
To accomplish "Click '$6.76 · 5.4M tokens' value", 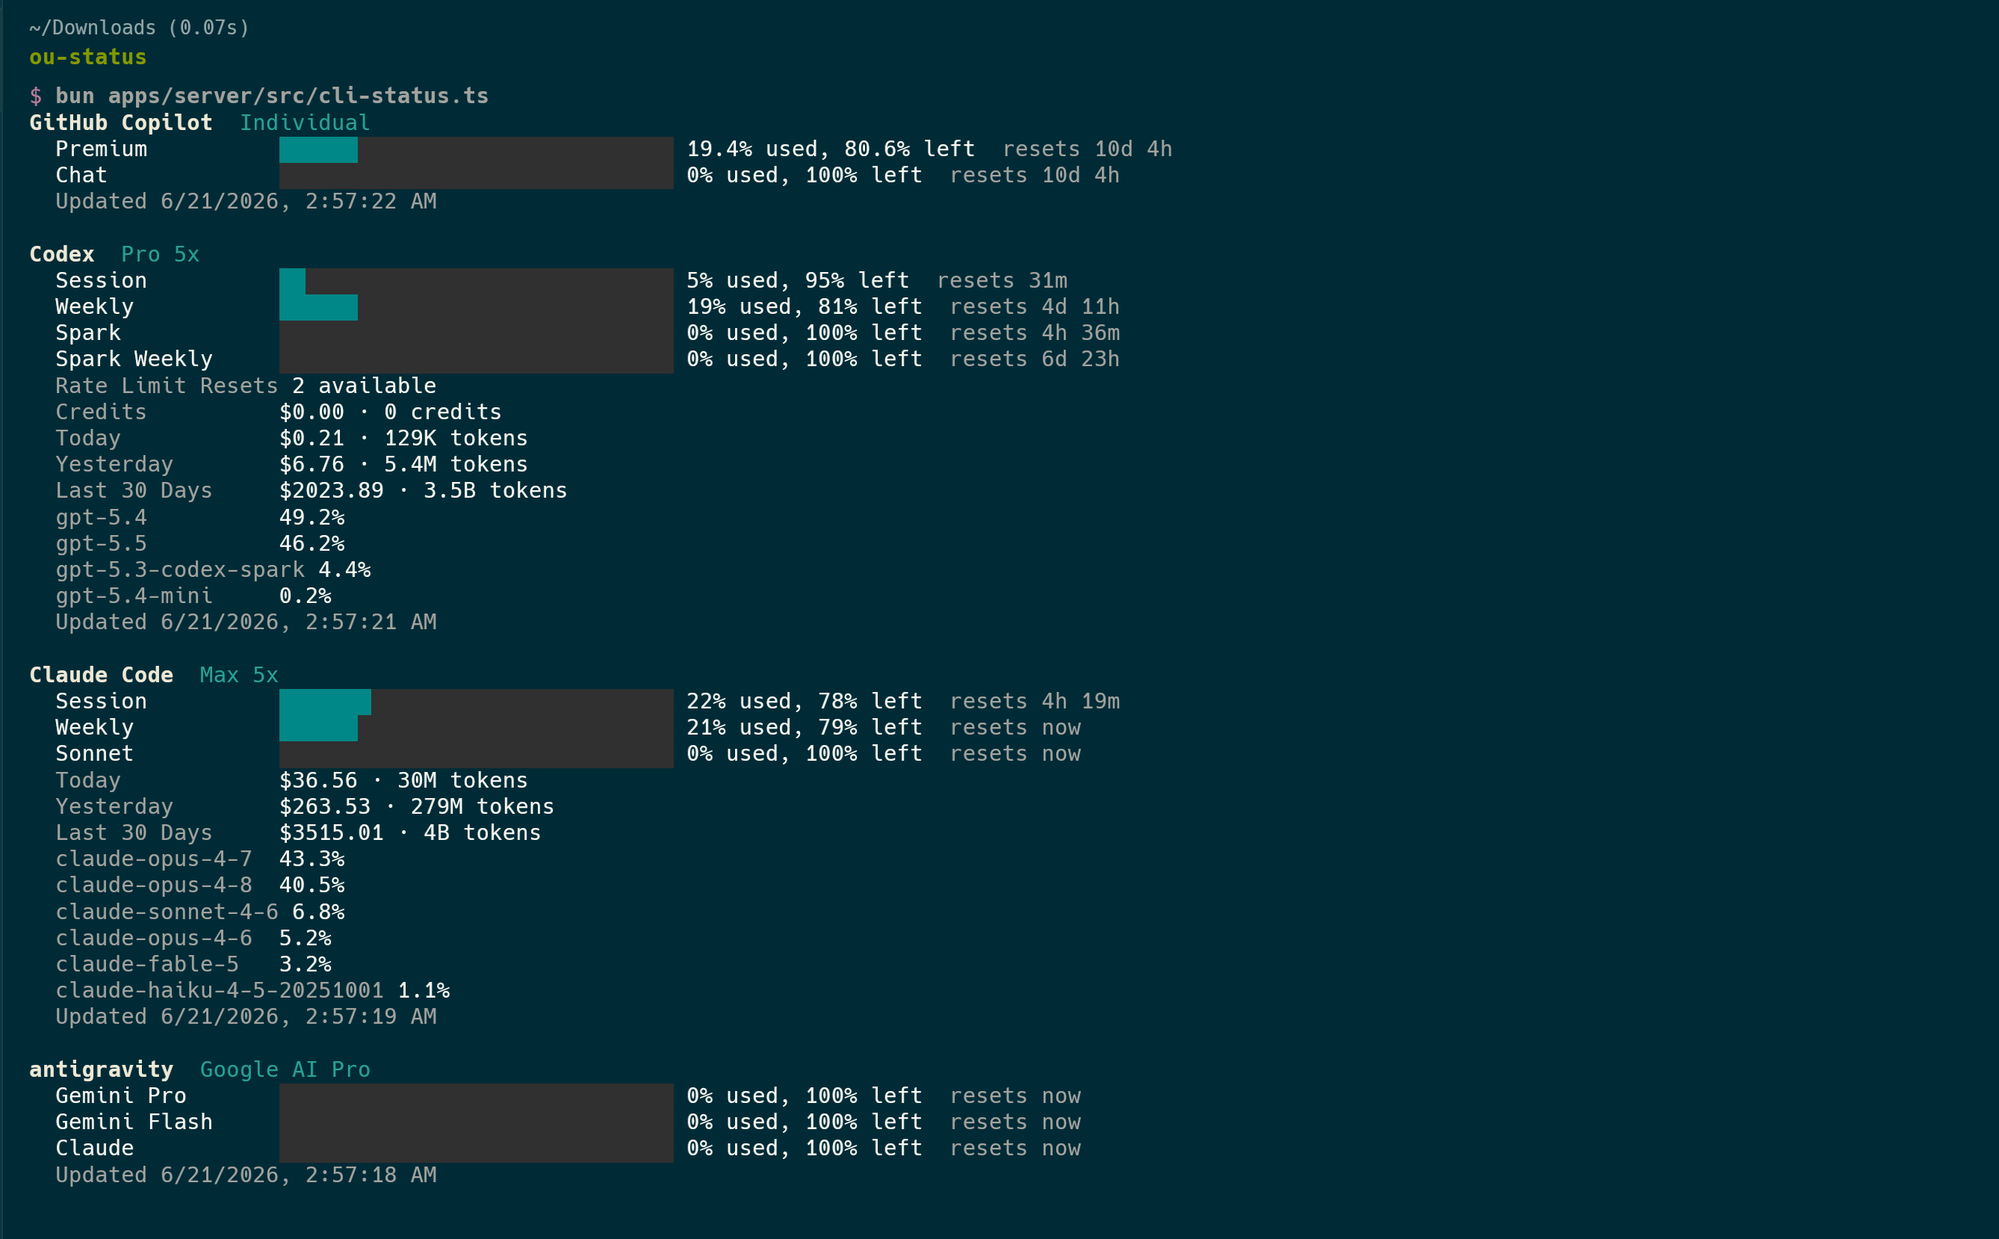I will [x=403, y=464].
